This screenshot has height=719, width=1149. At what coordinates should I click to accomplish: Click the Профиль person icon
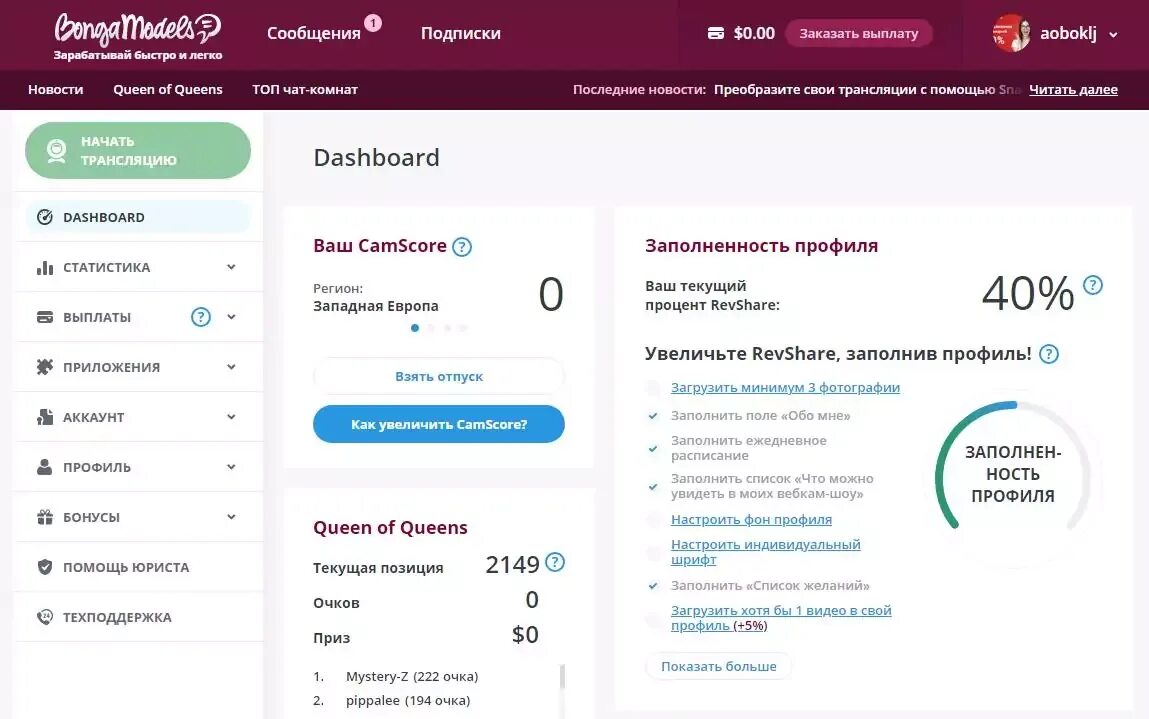(x=45, y=467)
